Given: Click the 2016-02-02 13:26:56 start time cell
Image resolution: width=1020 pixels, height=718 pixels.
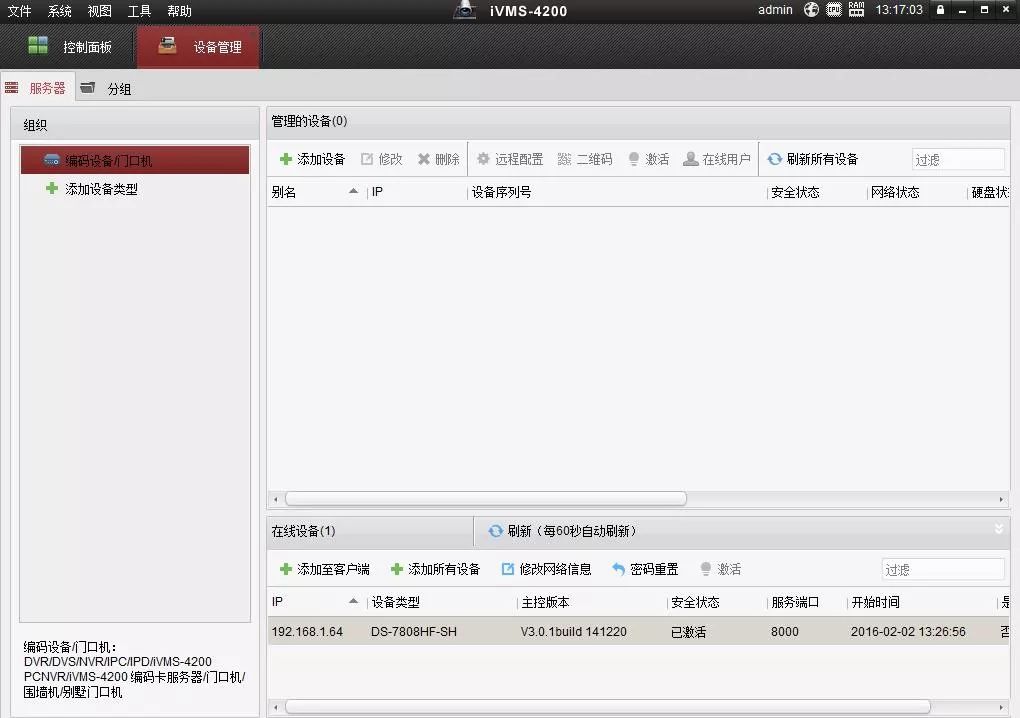Looking at the screenshot, I should [908, 632].
